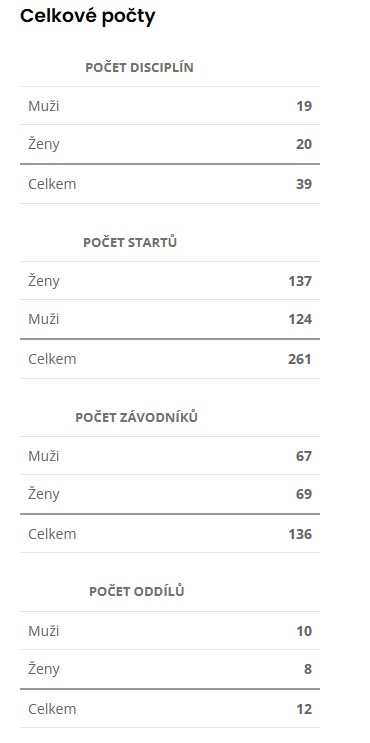370x743 pixels.
Task: Select the Celkem row showing 12
Action: (170, 709)
